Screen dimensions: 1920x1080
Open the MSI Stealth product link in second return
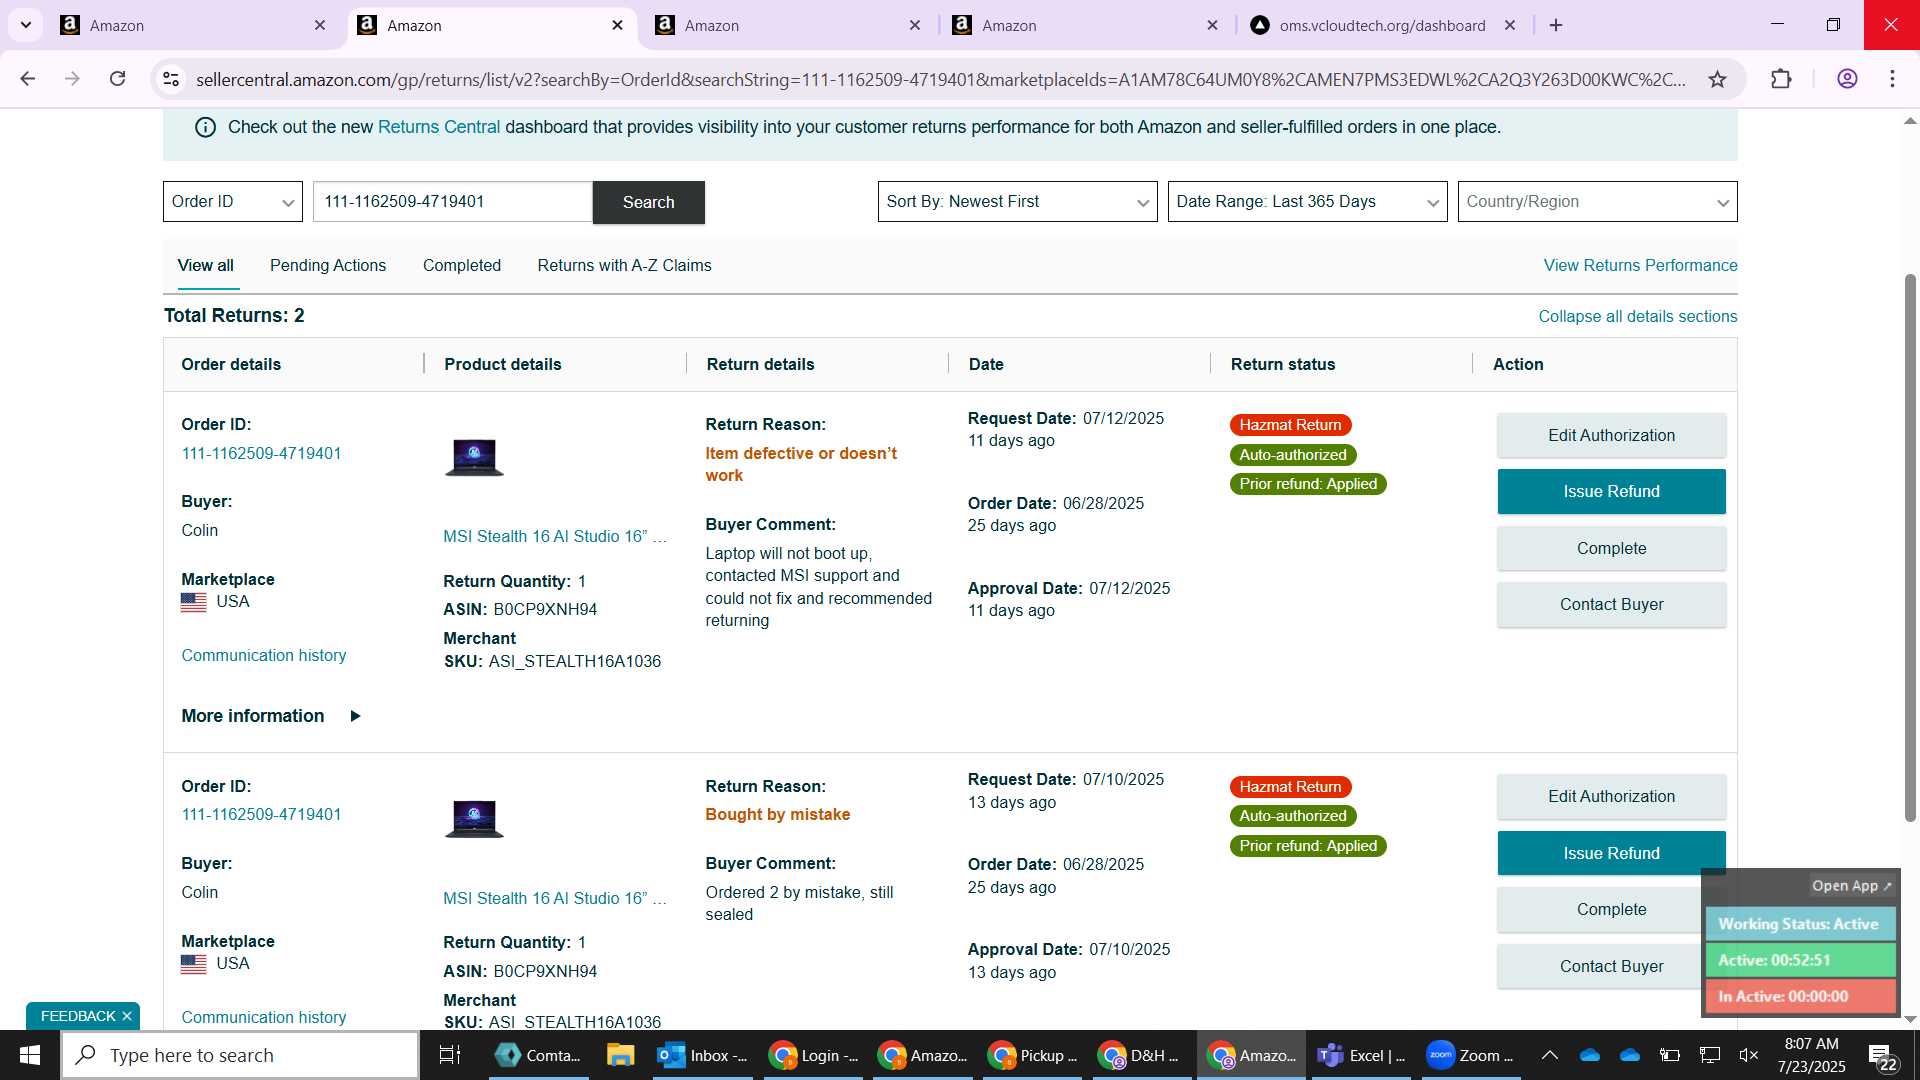tap(555, 898)
